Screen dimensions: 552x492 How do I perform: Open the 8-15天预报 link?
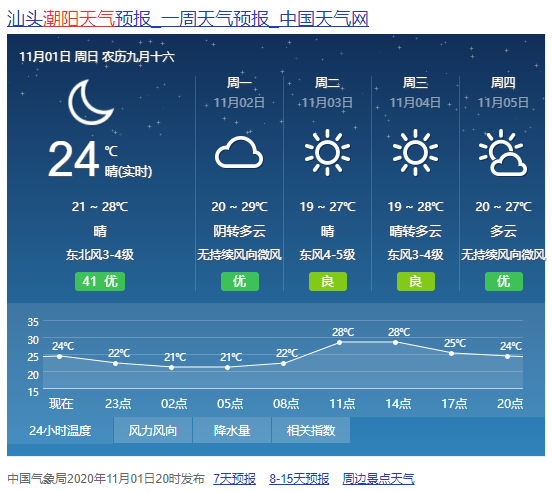click(x=299, y=479)
